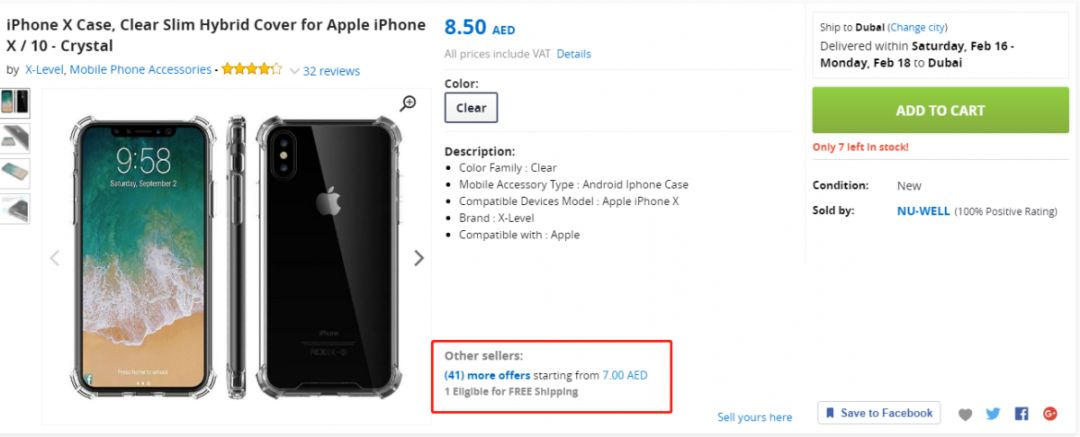Click Sell yours here link
The height and width of the screenshot is (437, 1080).
click(x=755, y=417)
